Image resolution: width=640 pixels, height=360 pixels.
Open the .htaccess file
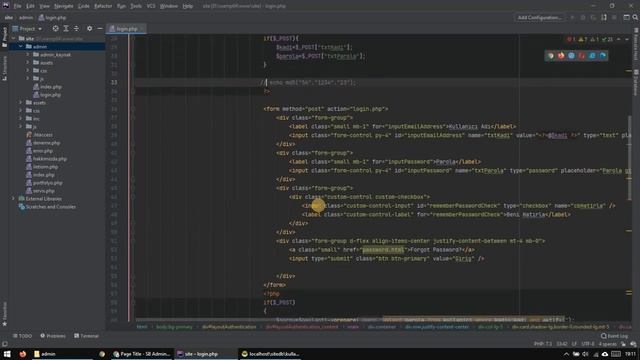(x=40, y=135)
